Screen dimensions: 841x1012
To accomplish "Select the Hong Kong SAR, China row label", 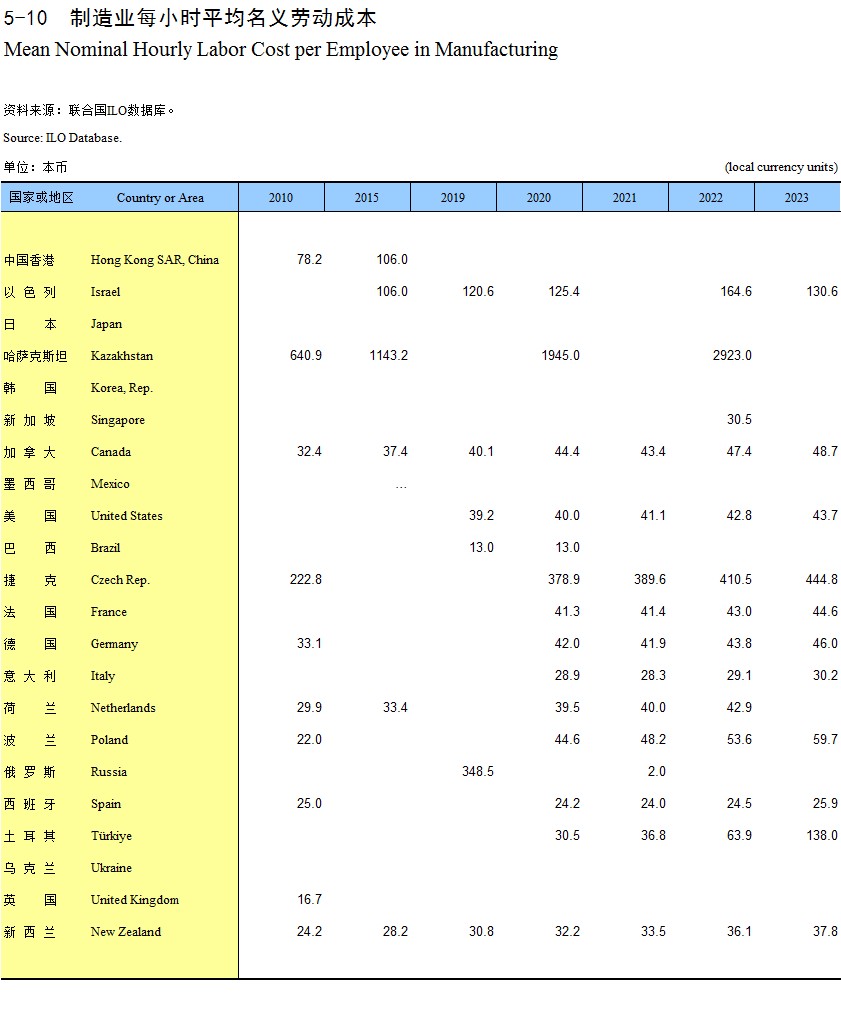I will [x=154, y=260].
